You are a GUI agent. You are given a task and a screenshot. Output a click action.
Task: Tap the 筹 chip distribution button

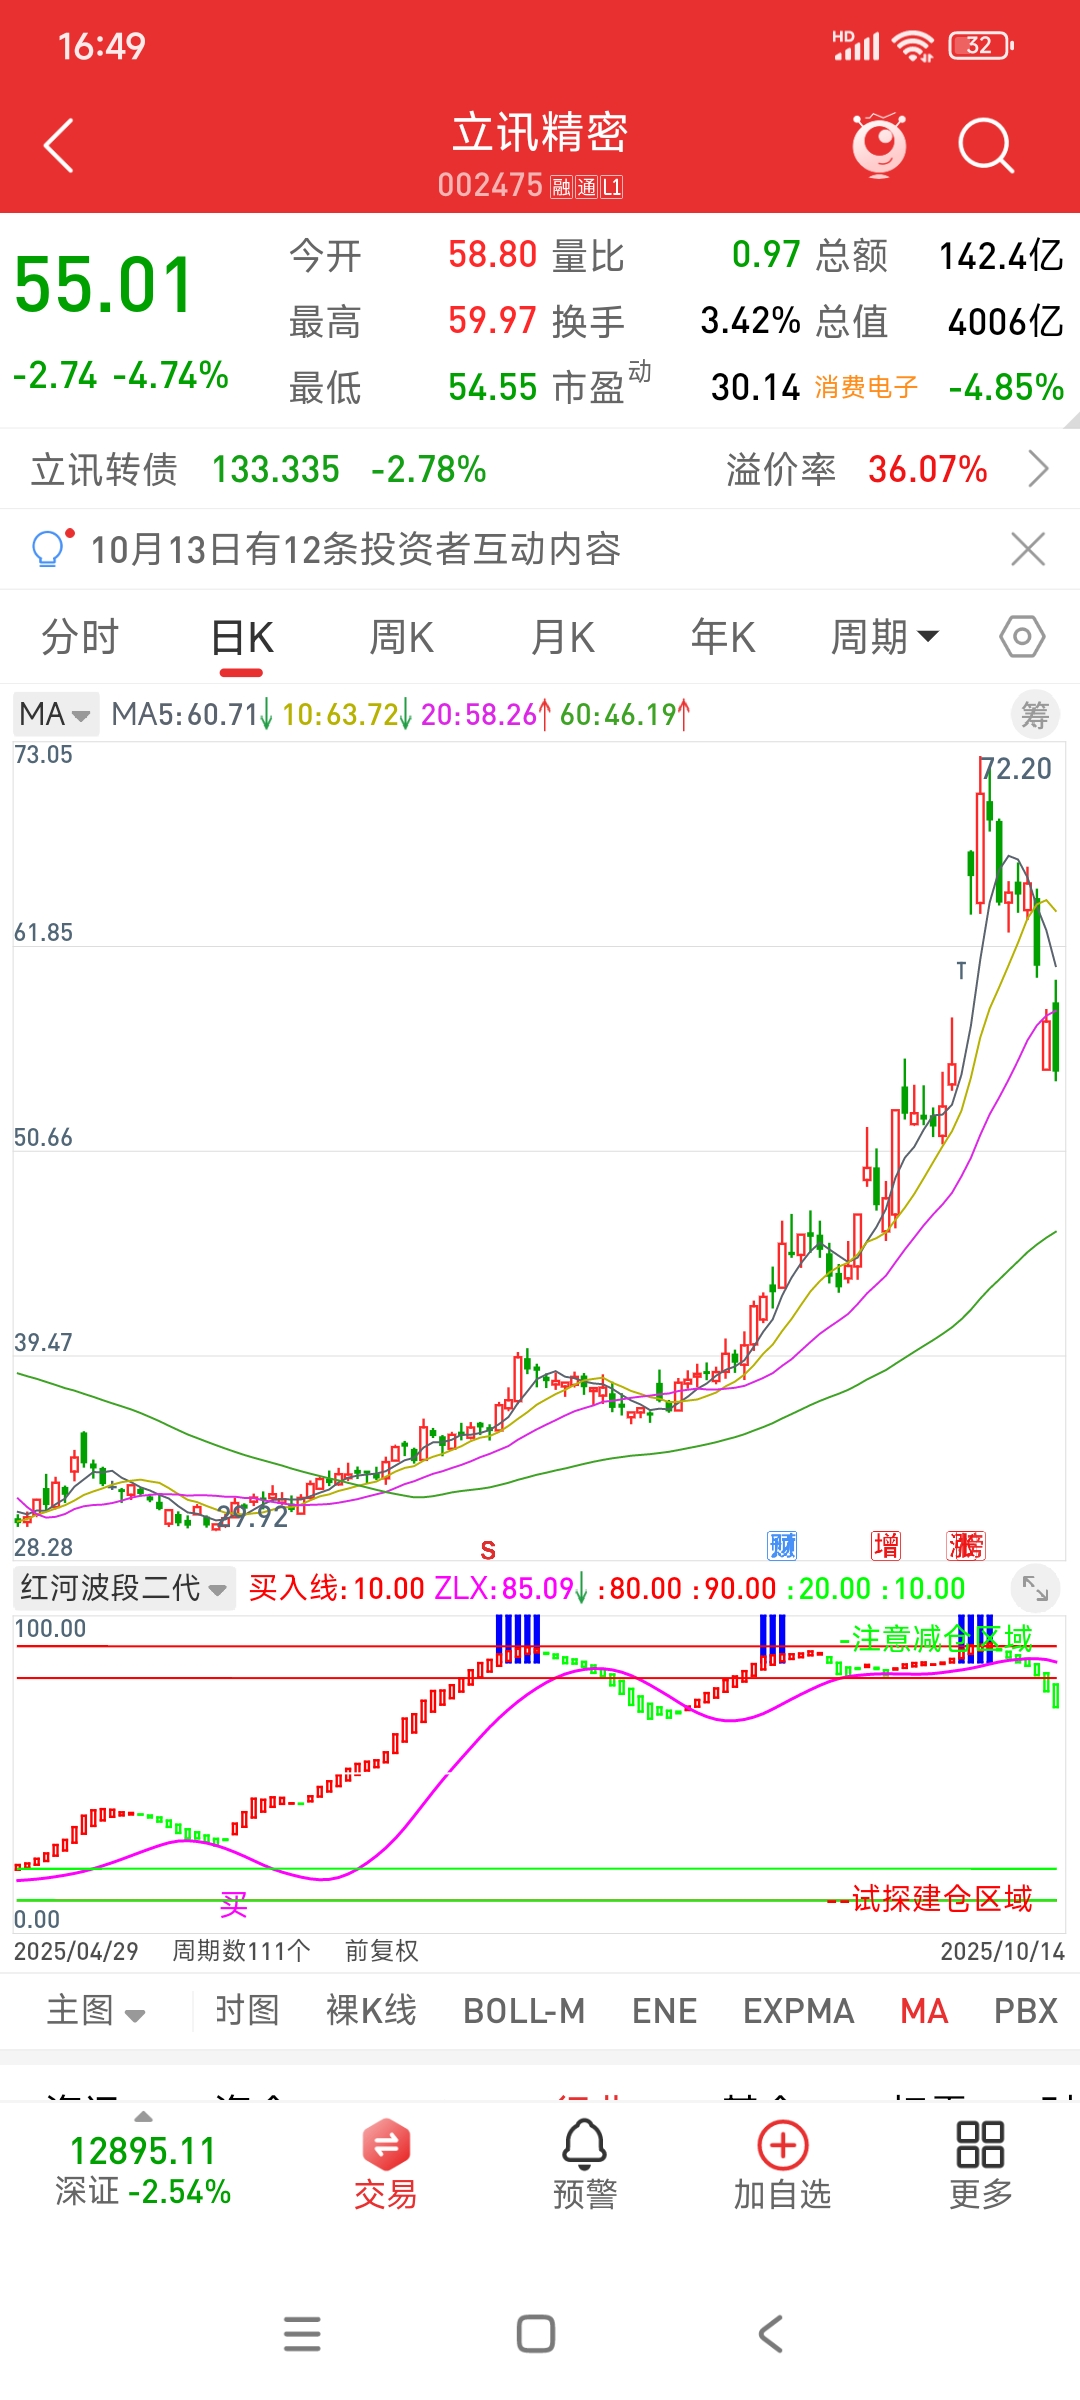pyautogui.click(x=1035, y=715)
